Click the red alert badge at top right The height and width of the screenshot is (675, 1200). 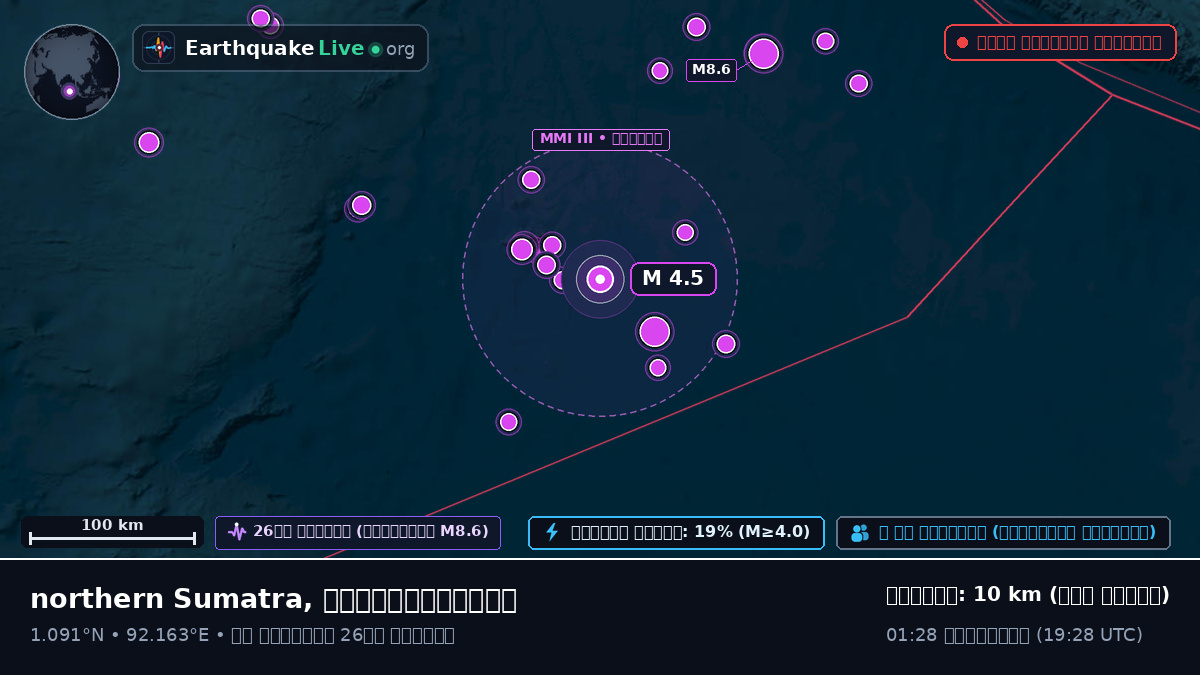pos(1060,43)
